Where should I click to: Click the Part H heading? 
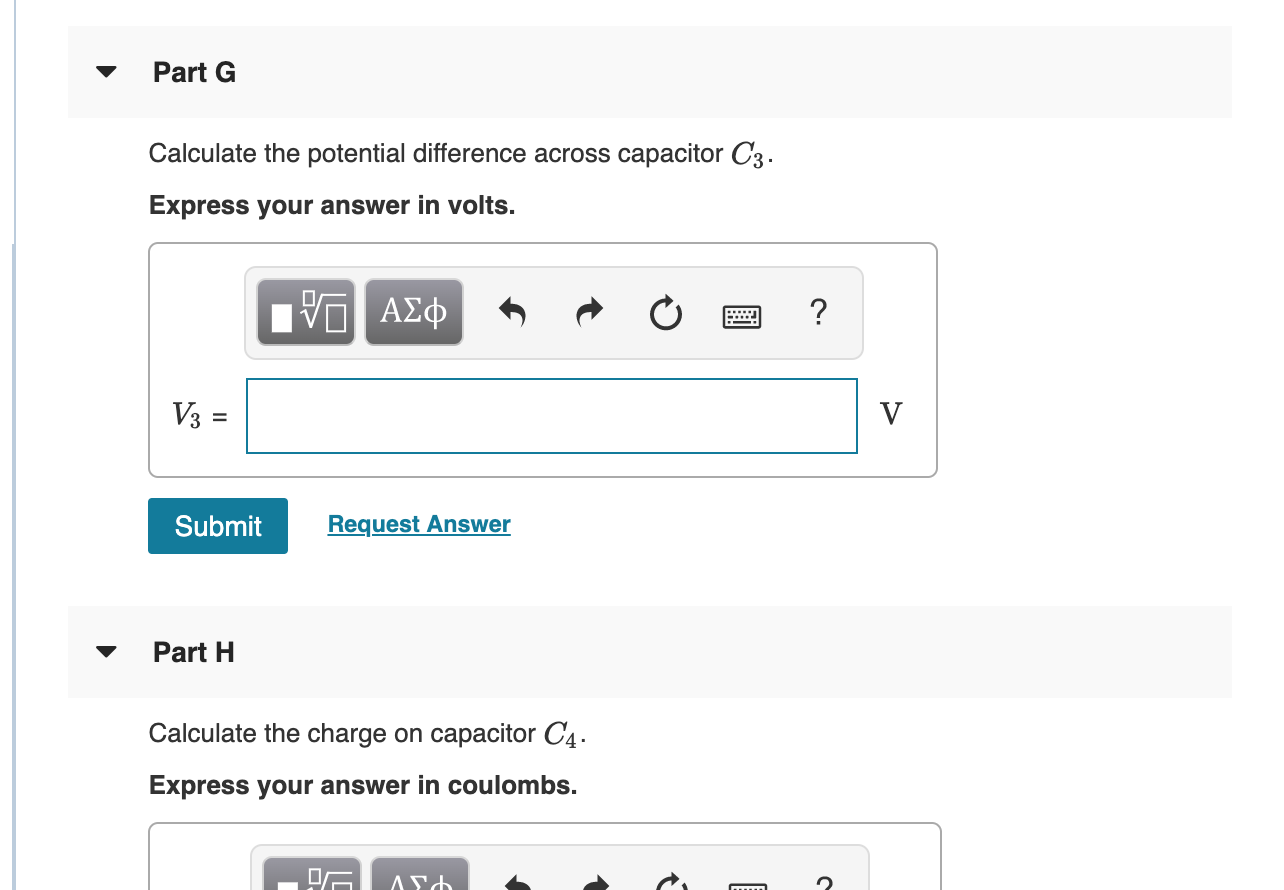pos(193,652)
